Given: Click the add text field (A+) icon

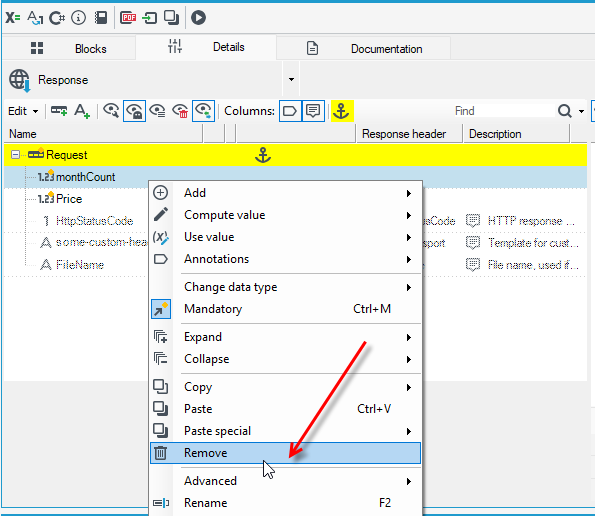Looking at the screenshot, I should coord(82,111).
